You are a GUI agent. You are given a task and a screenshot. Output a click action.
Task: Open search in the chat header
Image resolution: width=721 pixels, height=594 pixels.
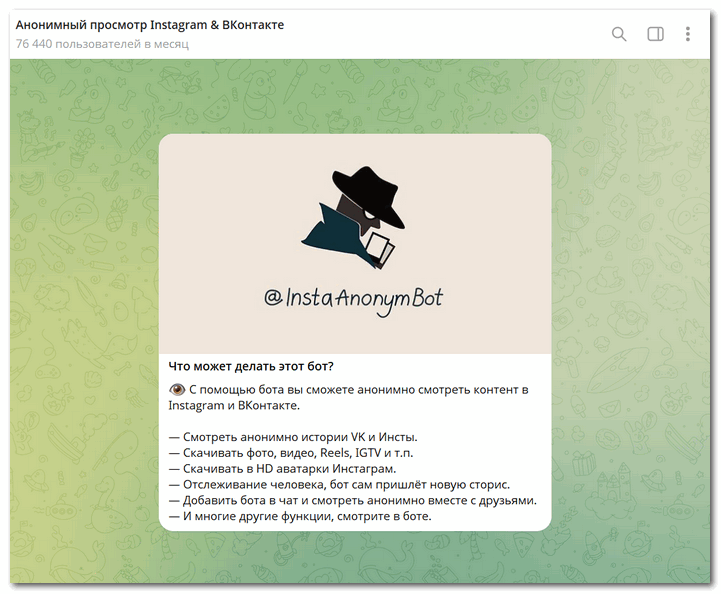click(x=618, y=34)
